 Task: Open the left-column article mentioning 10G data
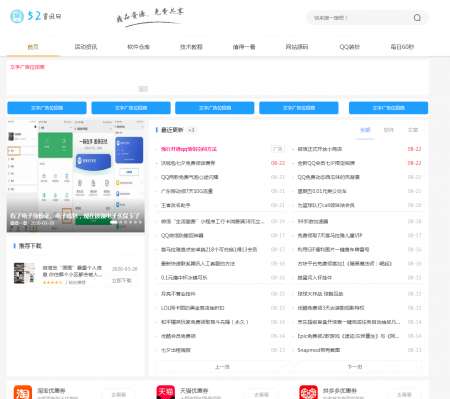point(187,191)
